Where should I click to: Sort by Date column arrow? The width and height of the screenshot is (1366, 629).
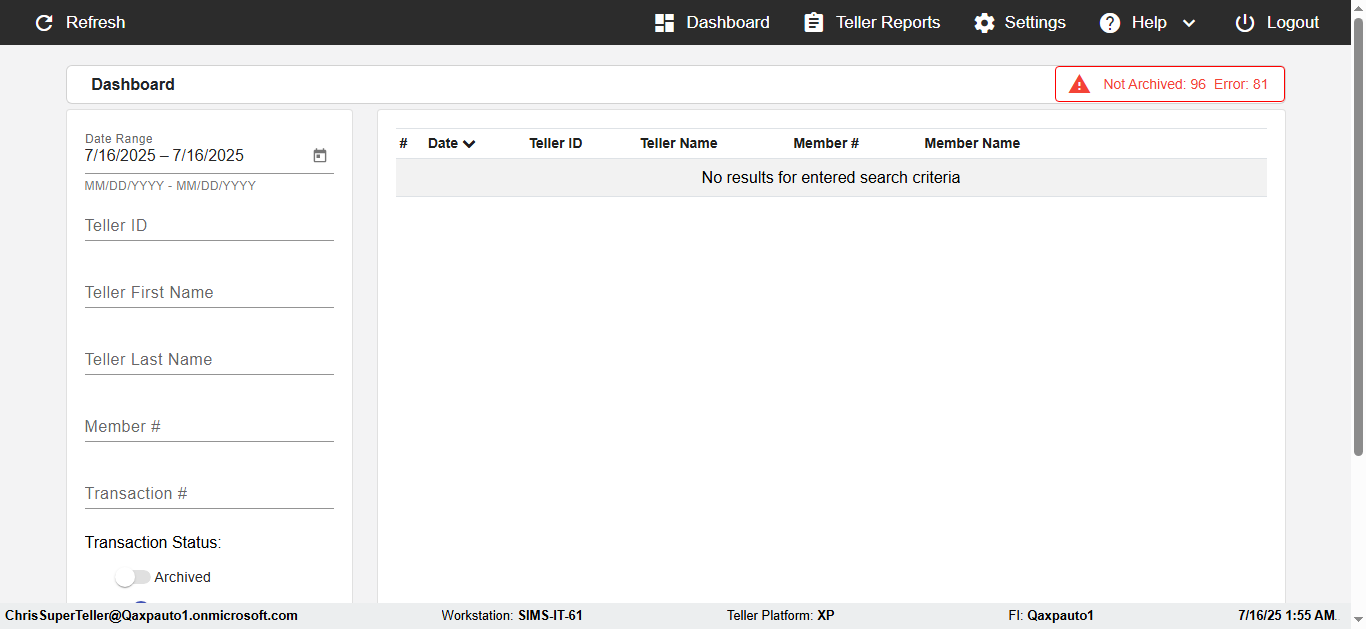469,144
